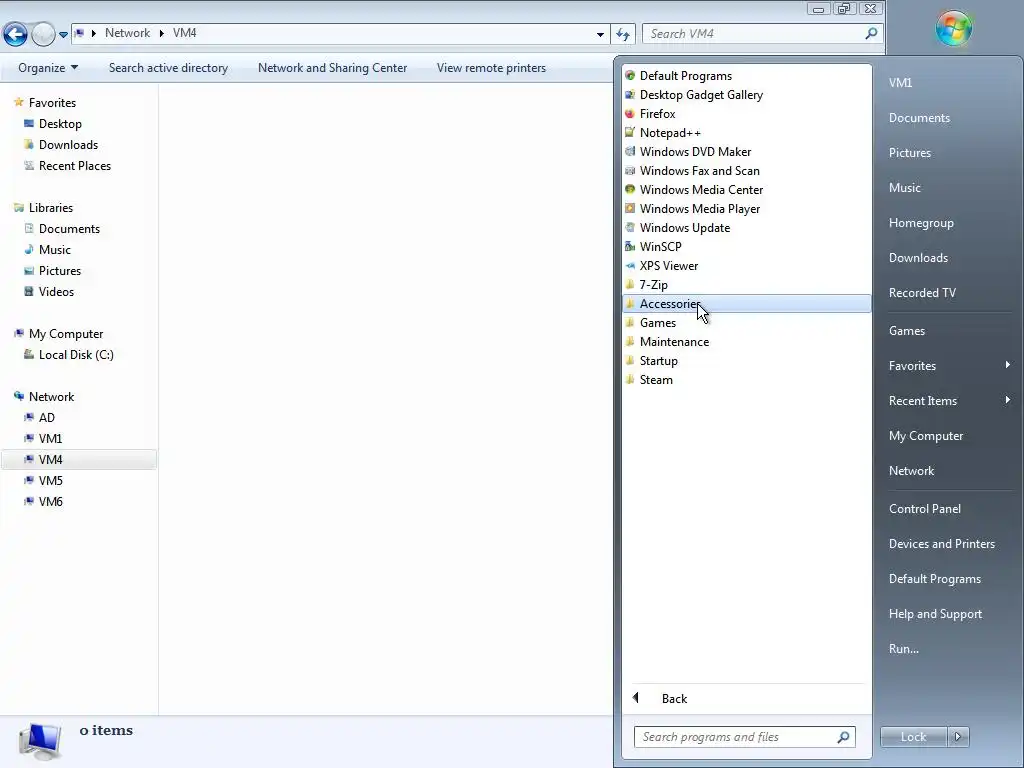Open Recorded TV from the Start menu
Screen dimensions: 1024x768
[921, 293]
